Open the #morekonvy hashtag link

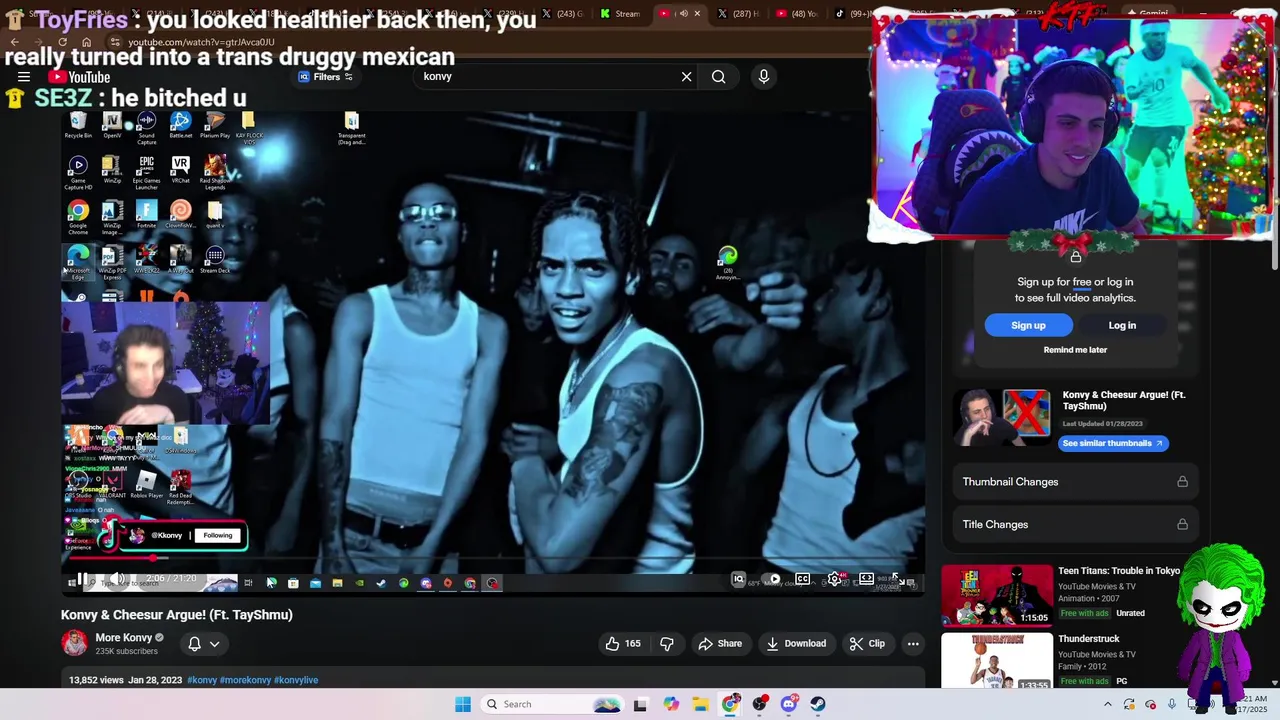tap(245, 680)
